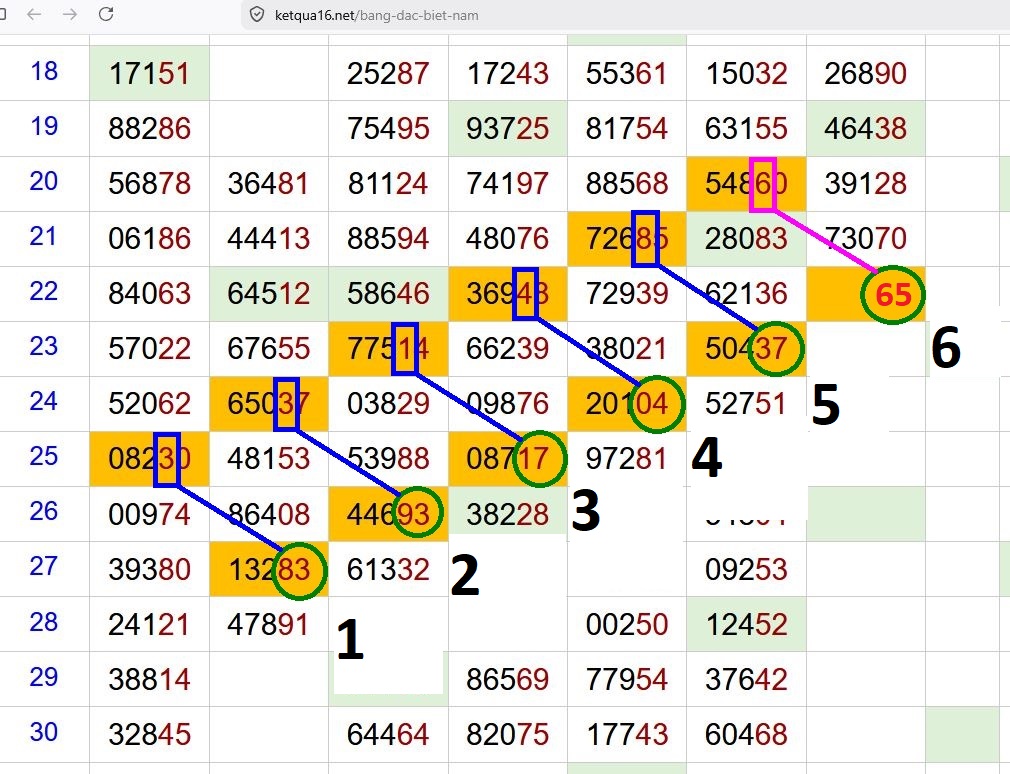Click cell 52062 in row 24
Viewport: 1010px width, 774px height.
pyautogui.click(x=149, y=404)
